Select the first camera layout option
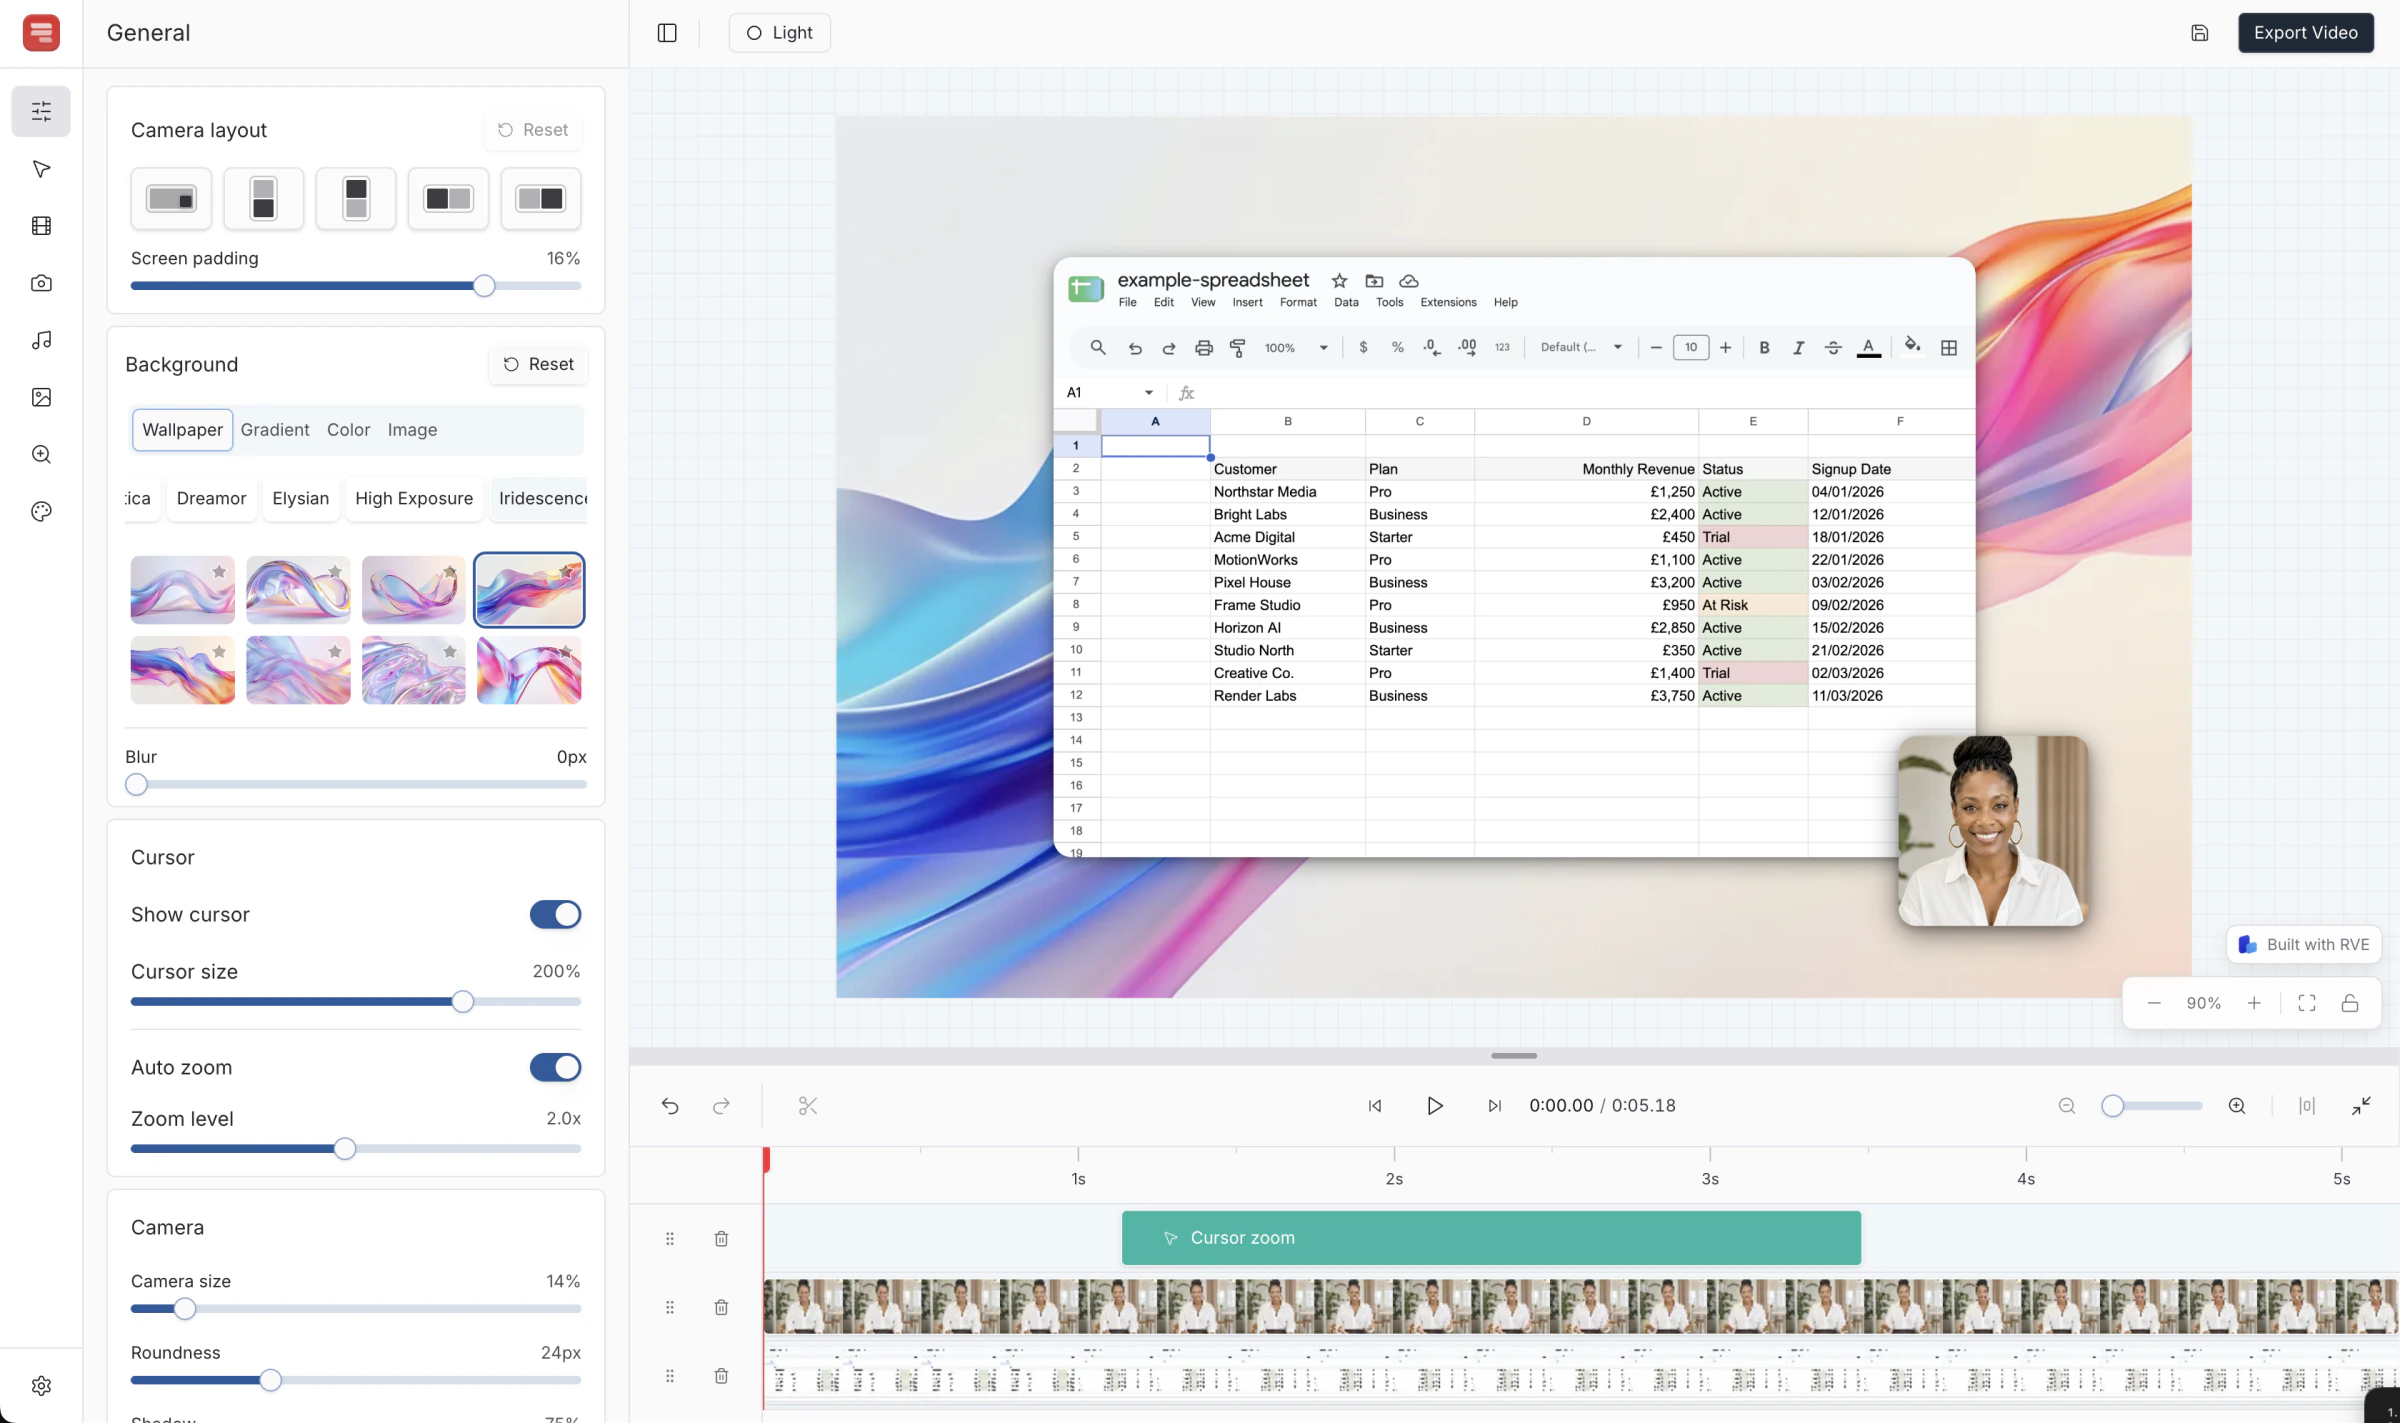 click(x=171, y=198)
